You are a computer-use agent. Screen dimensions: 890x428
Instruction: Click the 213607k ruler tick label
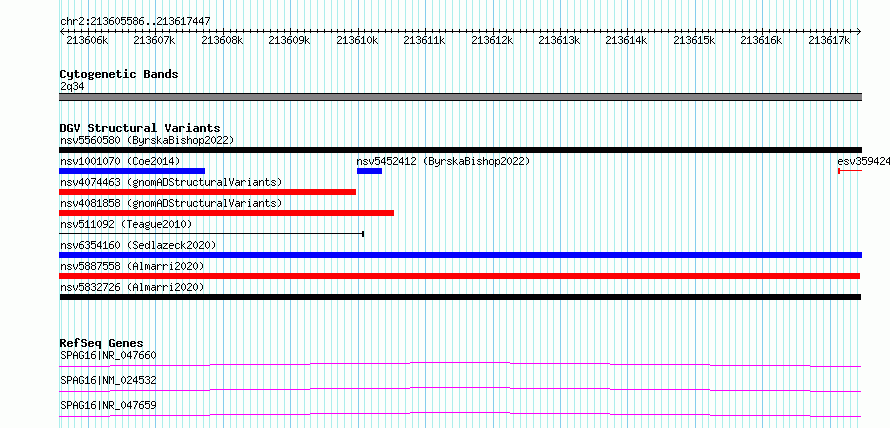(x=154, y=40)
